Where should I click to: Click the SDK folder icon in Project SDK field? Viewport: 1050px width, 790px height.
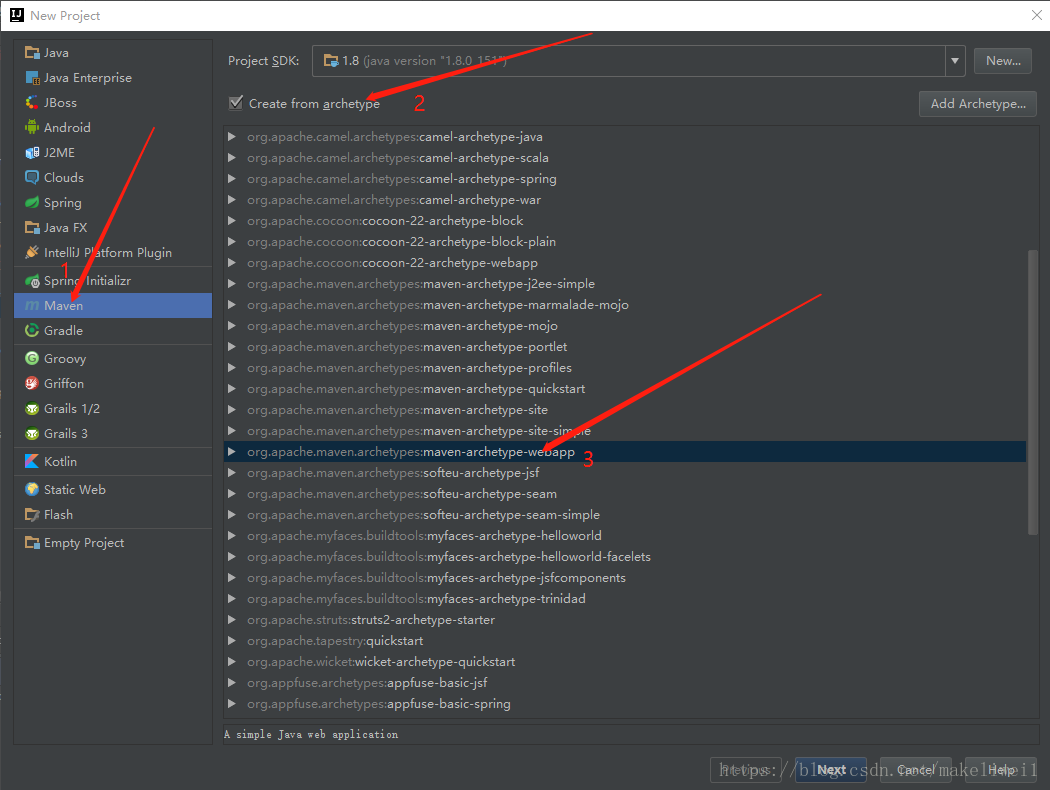[331, 61]
